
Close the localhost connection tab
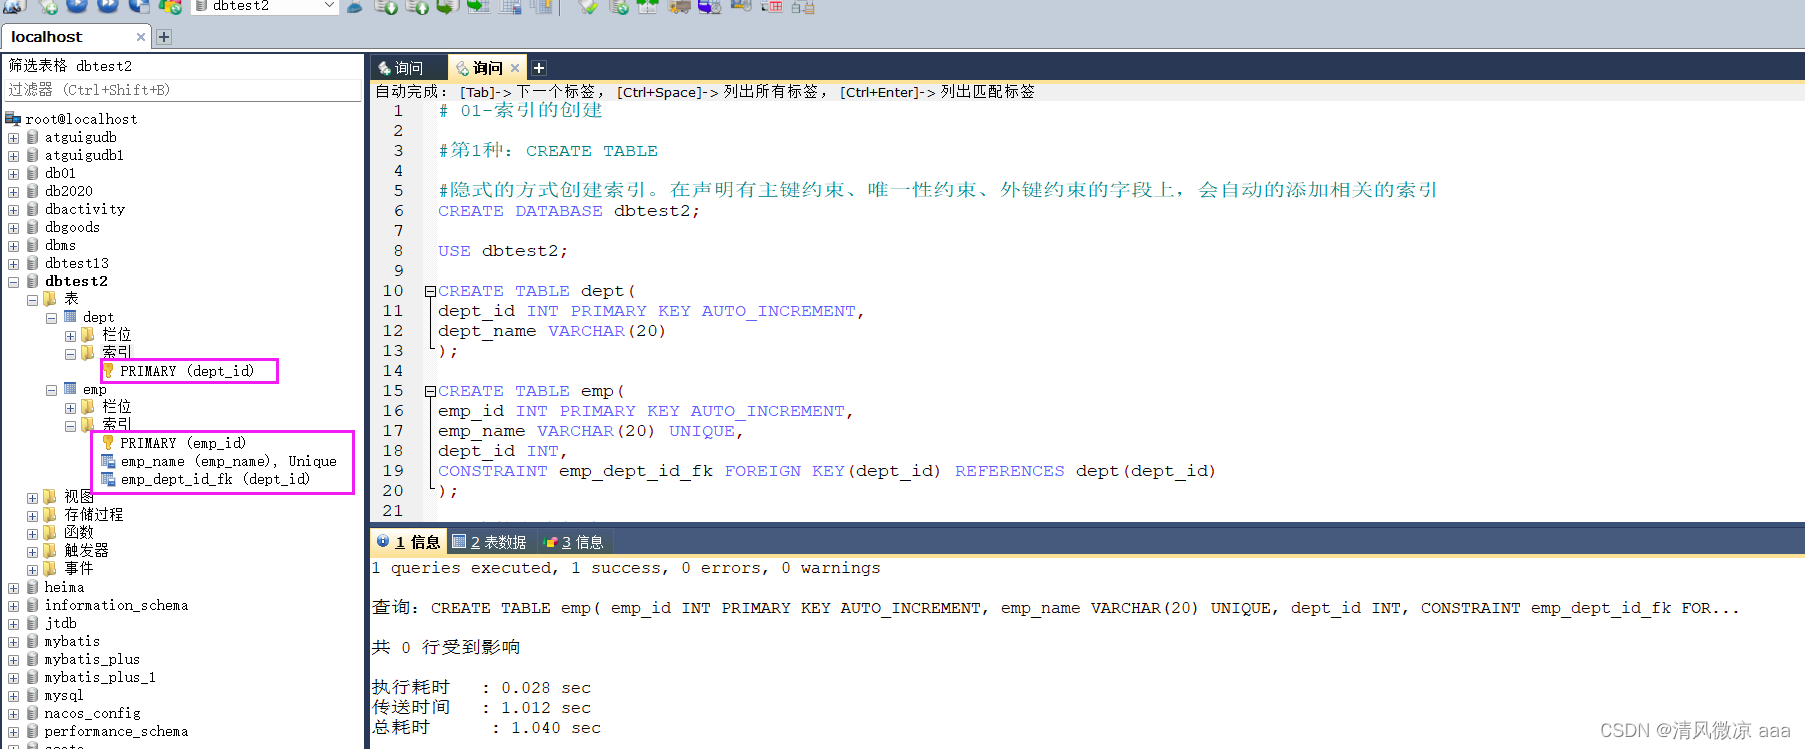[141, 37]
